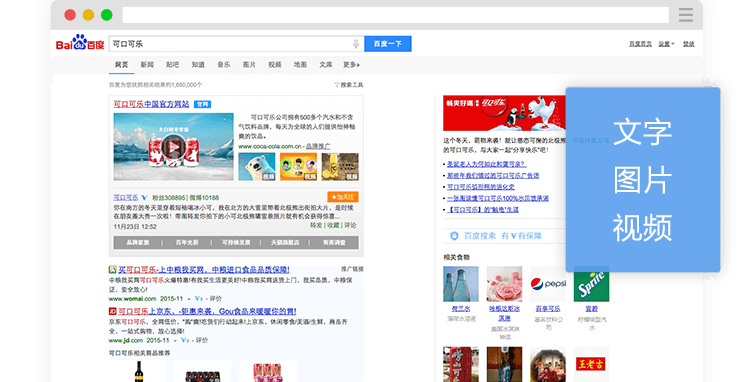
Task: Expand arrow after womai.com 2015-11
Action: (189, 299)
